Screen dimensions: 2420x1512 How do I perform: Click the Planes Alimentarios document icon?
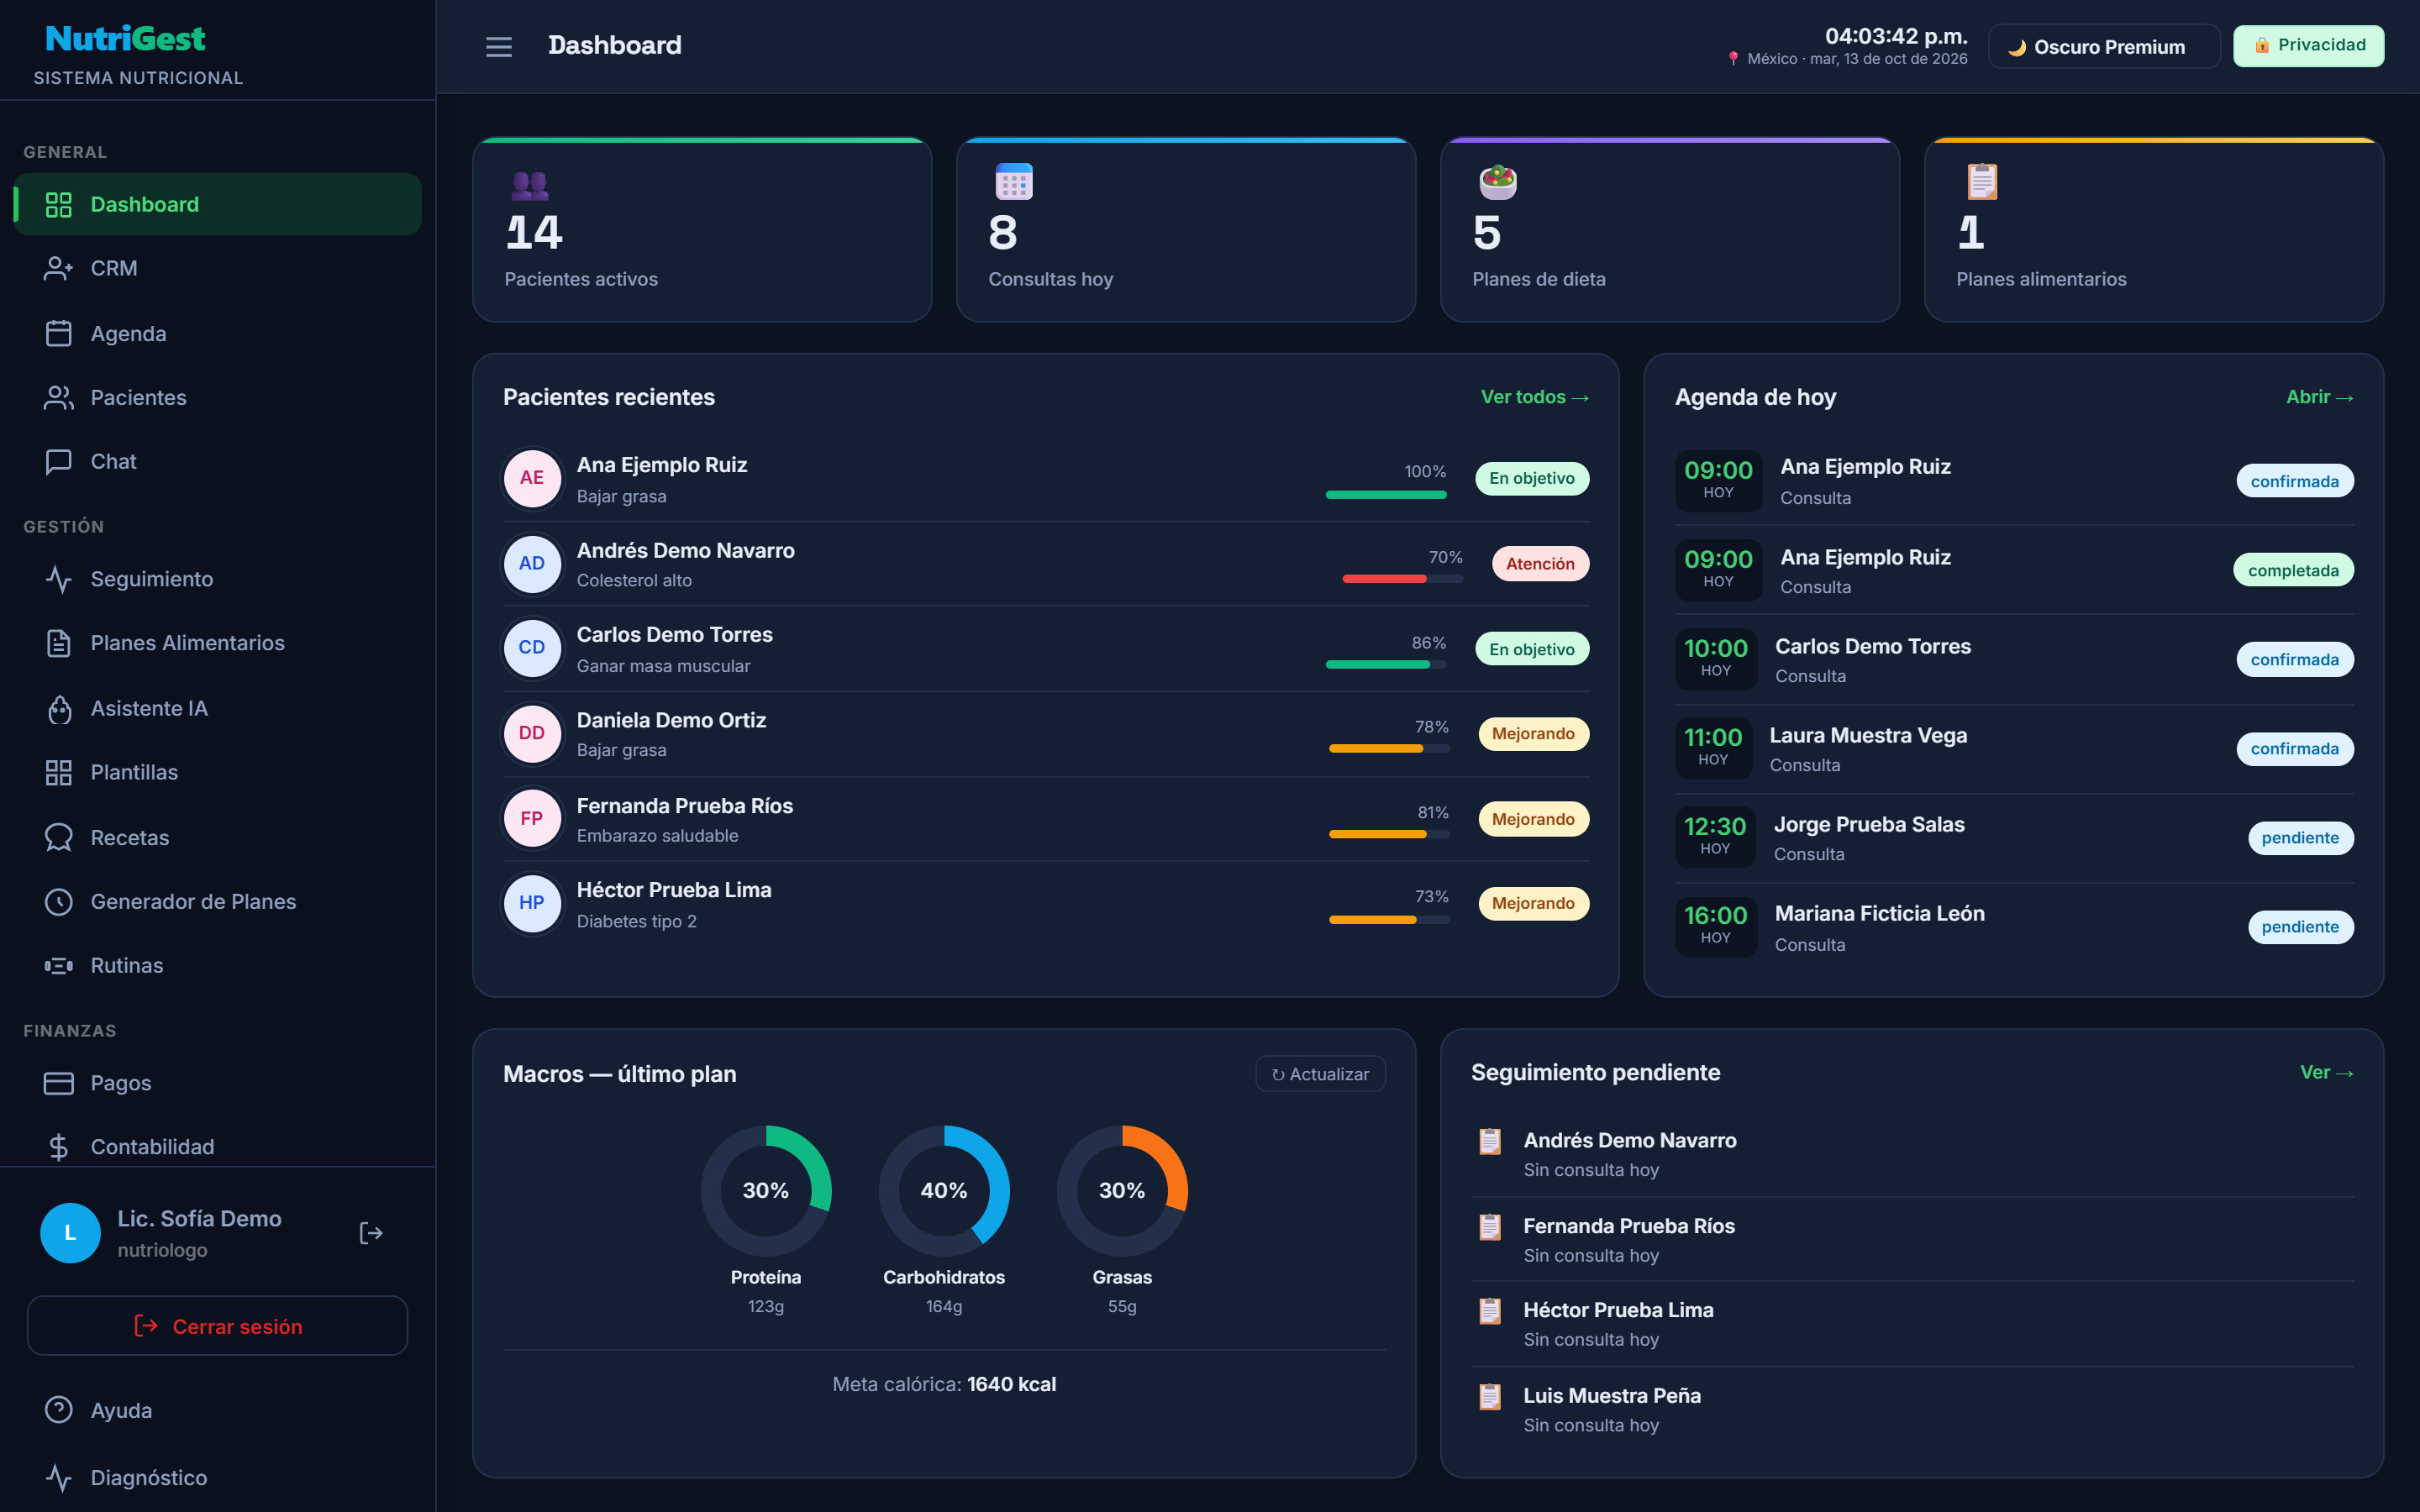pyautogui.click(x=58, y=643)
